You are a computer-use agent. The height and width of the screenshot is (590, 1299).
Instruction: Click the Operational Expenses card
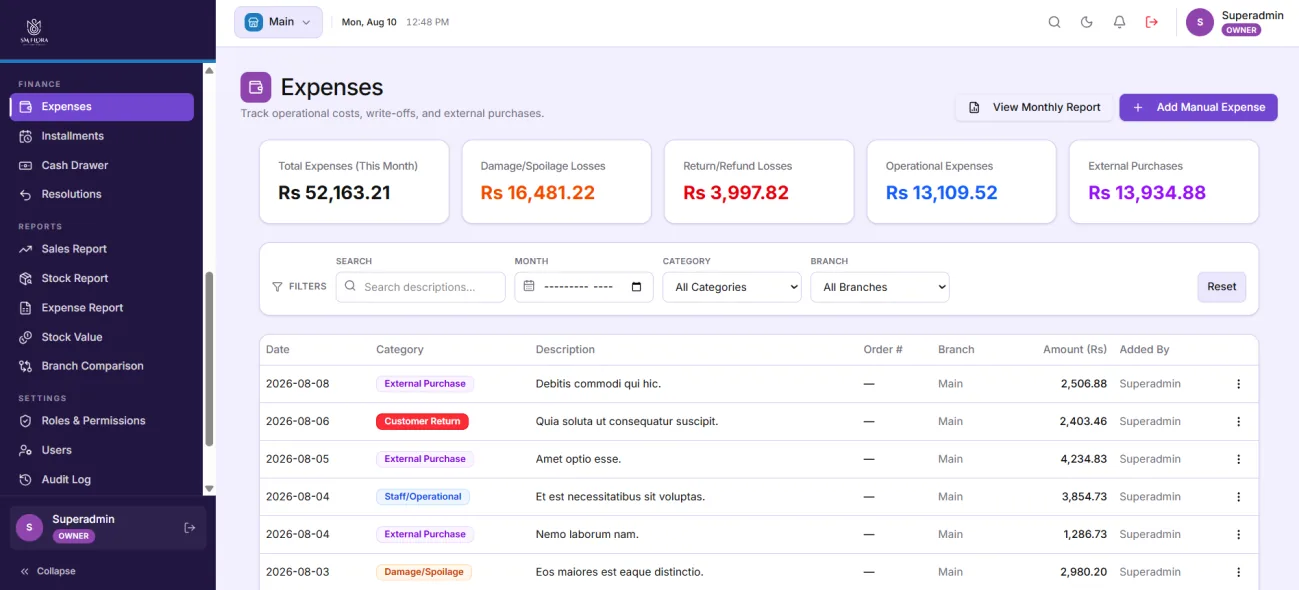point(962,182)
